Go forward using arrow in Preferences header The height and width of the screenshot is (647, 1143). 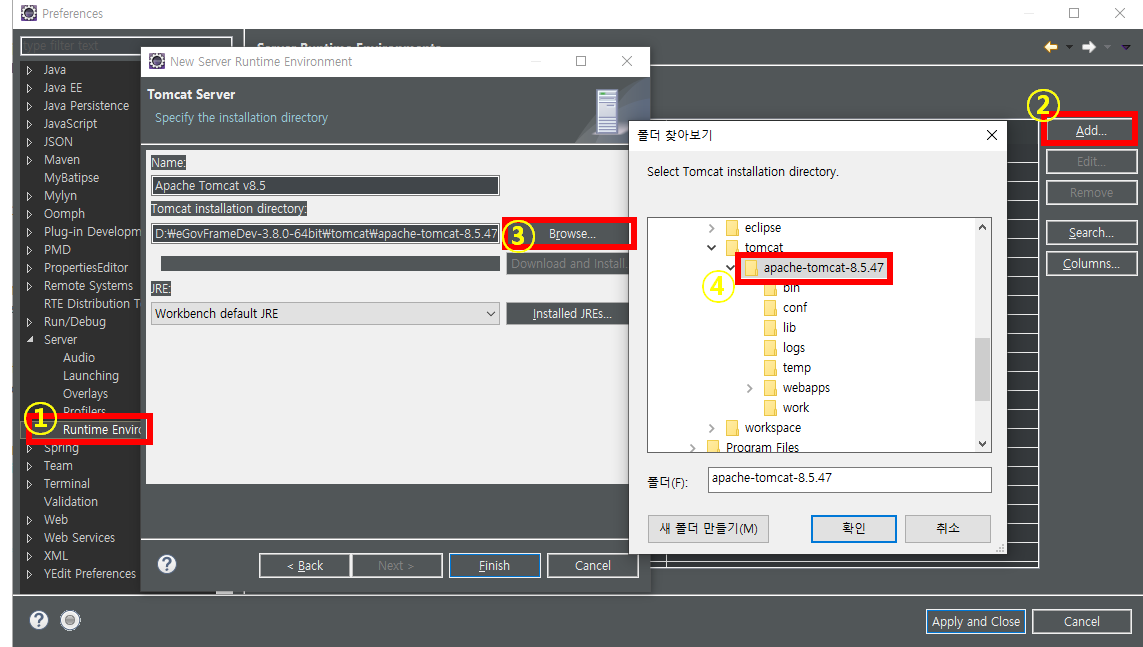click(x=1089, y=47)
